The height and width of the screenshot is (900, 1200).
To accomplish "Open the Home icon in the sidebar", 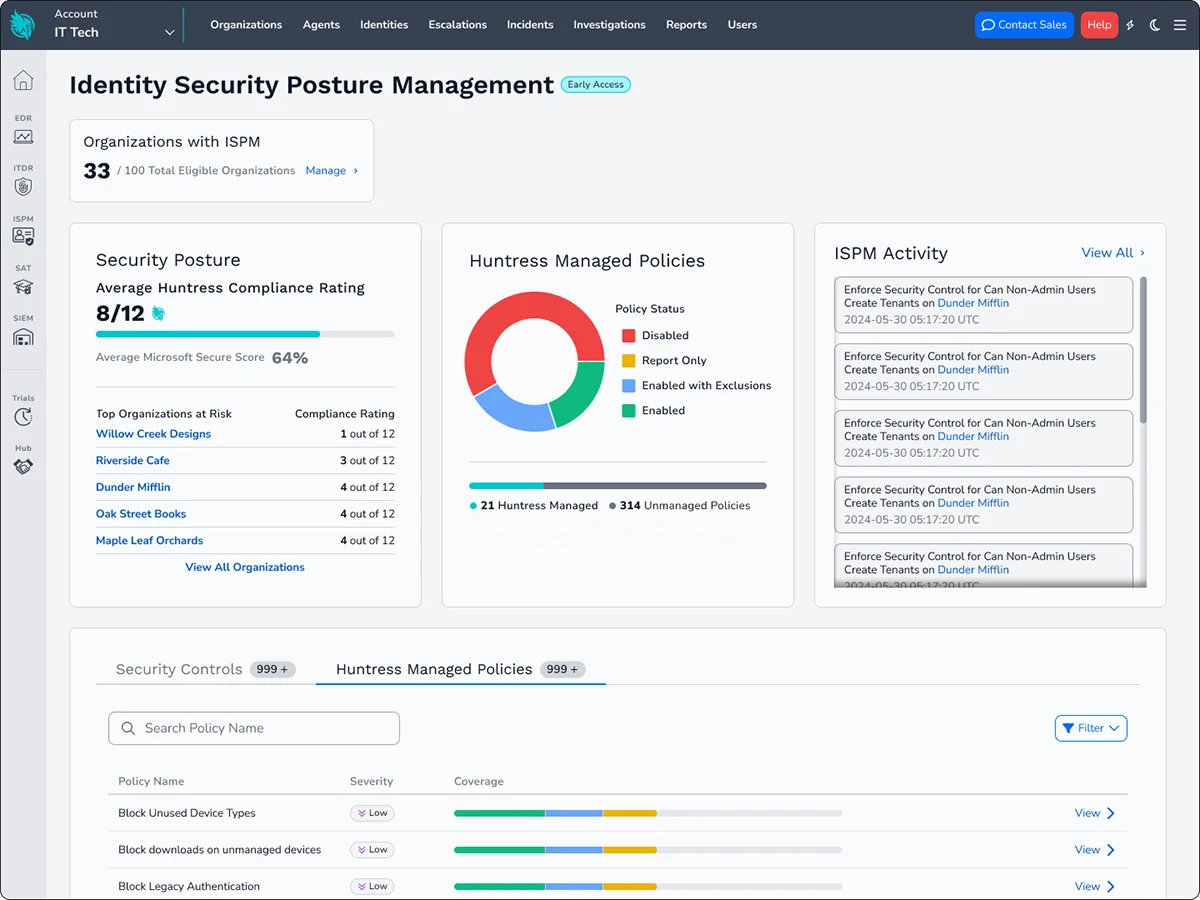I will (x=23, y=81).
